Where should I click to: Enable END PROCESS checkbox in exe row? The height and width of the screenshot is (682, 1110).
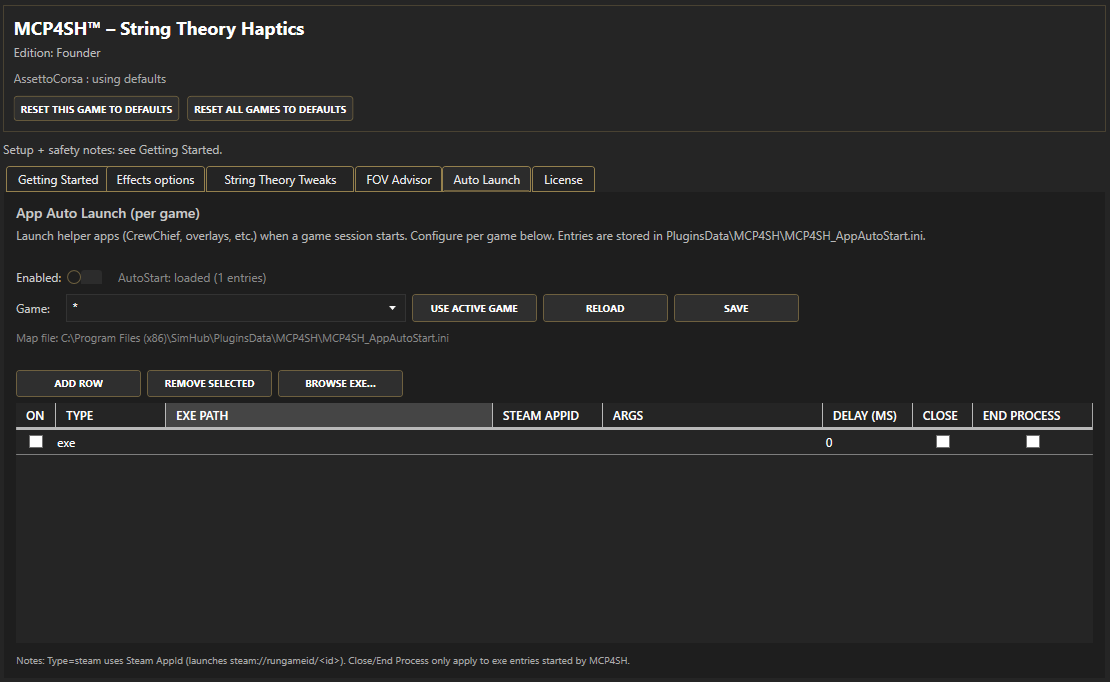tap(1033, 442)
